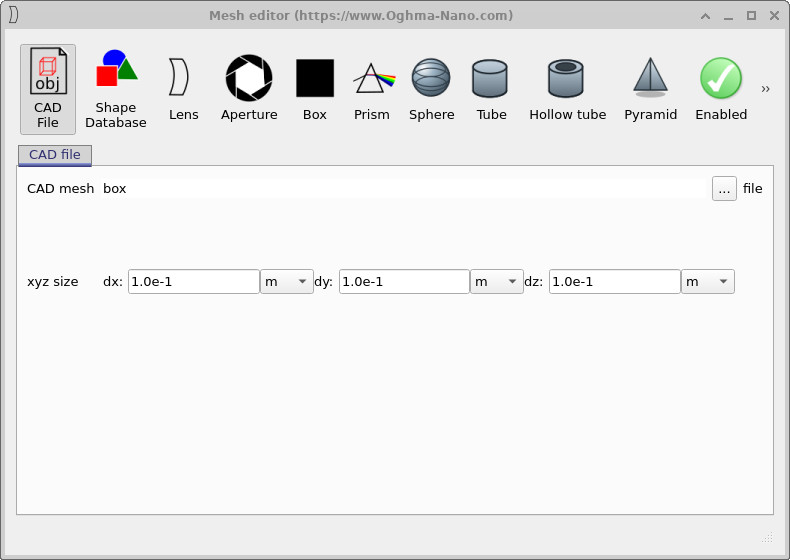Expand the toolbar overflow chevron
Viewport: 790px width, 560px height.
pyautogui.click(x=765, y=89)
